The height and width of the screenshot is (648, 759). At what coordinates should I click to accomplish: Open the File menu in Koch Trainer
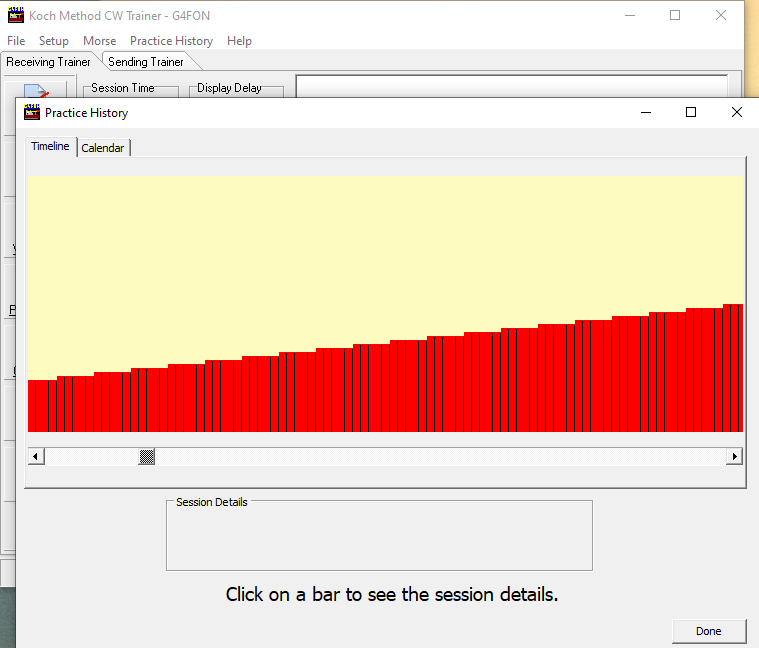(16, 41)
